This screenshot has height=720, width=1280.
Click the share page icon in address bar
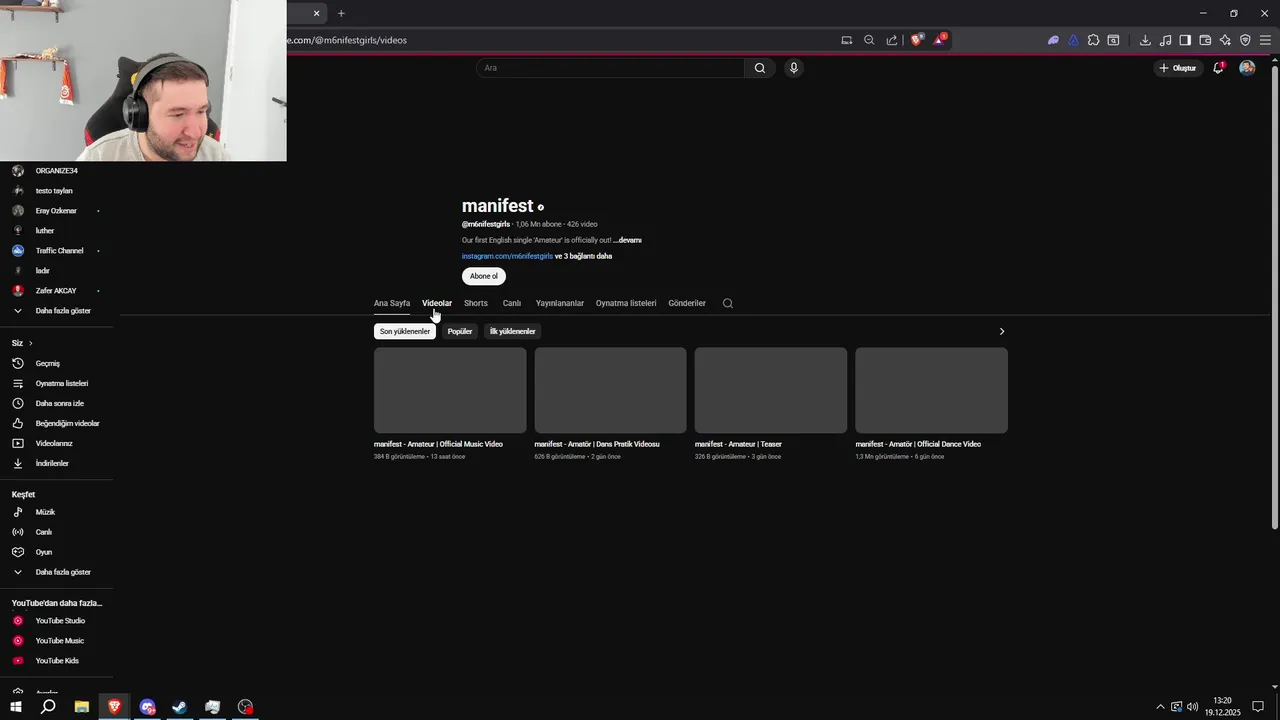(892, 40)
